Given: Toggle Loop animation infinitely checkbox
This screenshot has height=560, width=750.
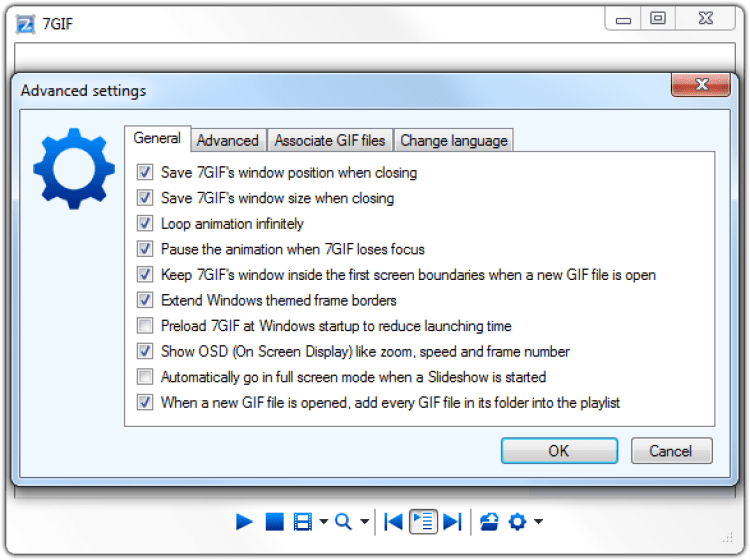Looking at the screenshot, I should [145, 223].
